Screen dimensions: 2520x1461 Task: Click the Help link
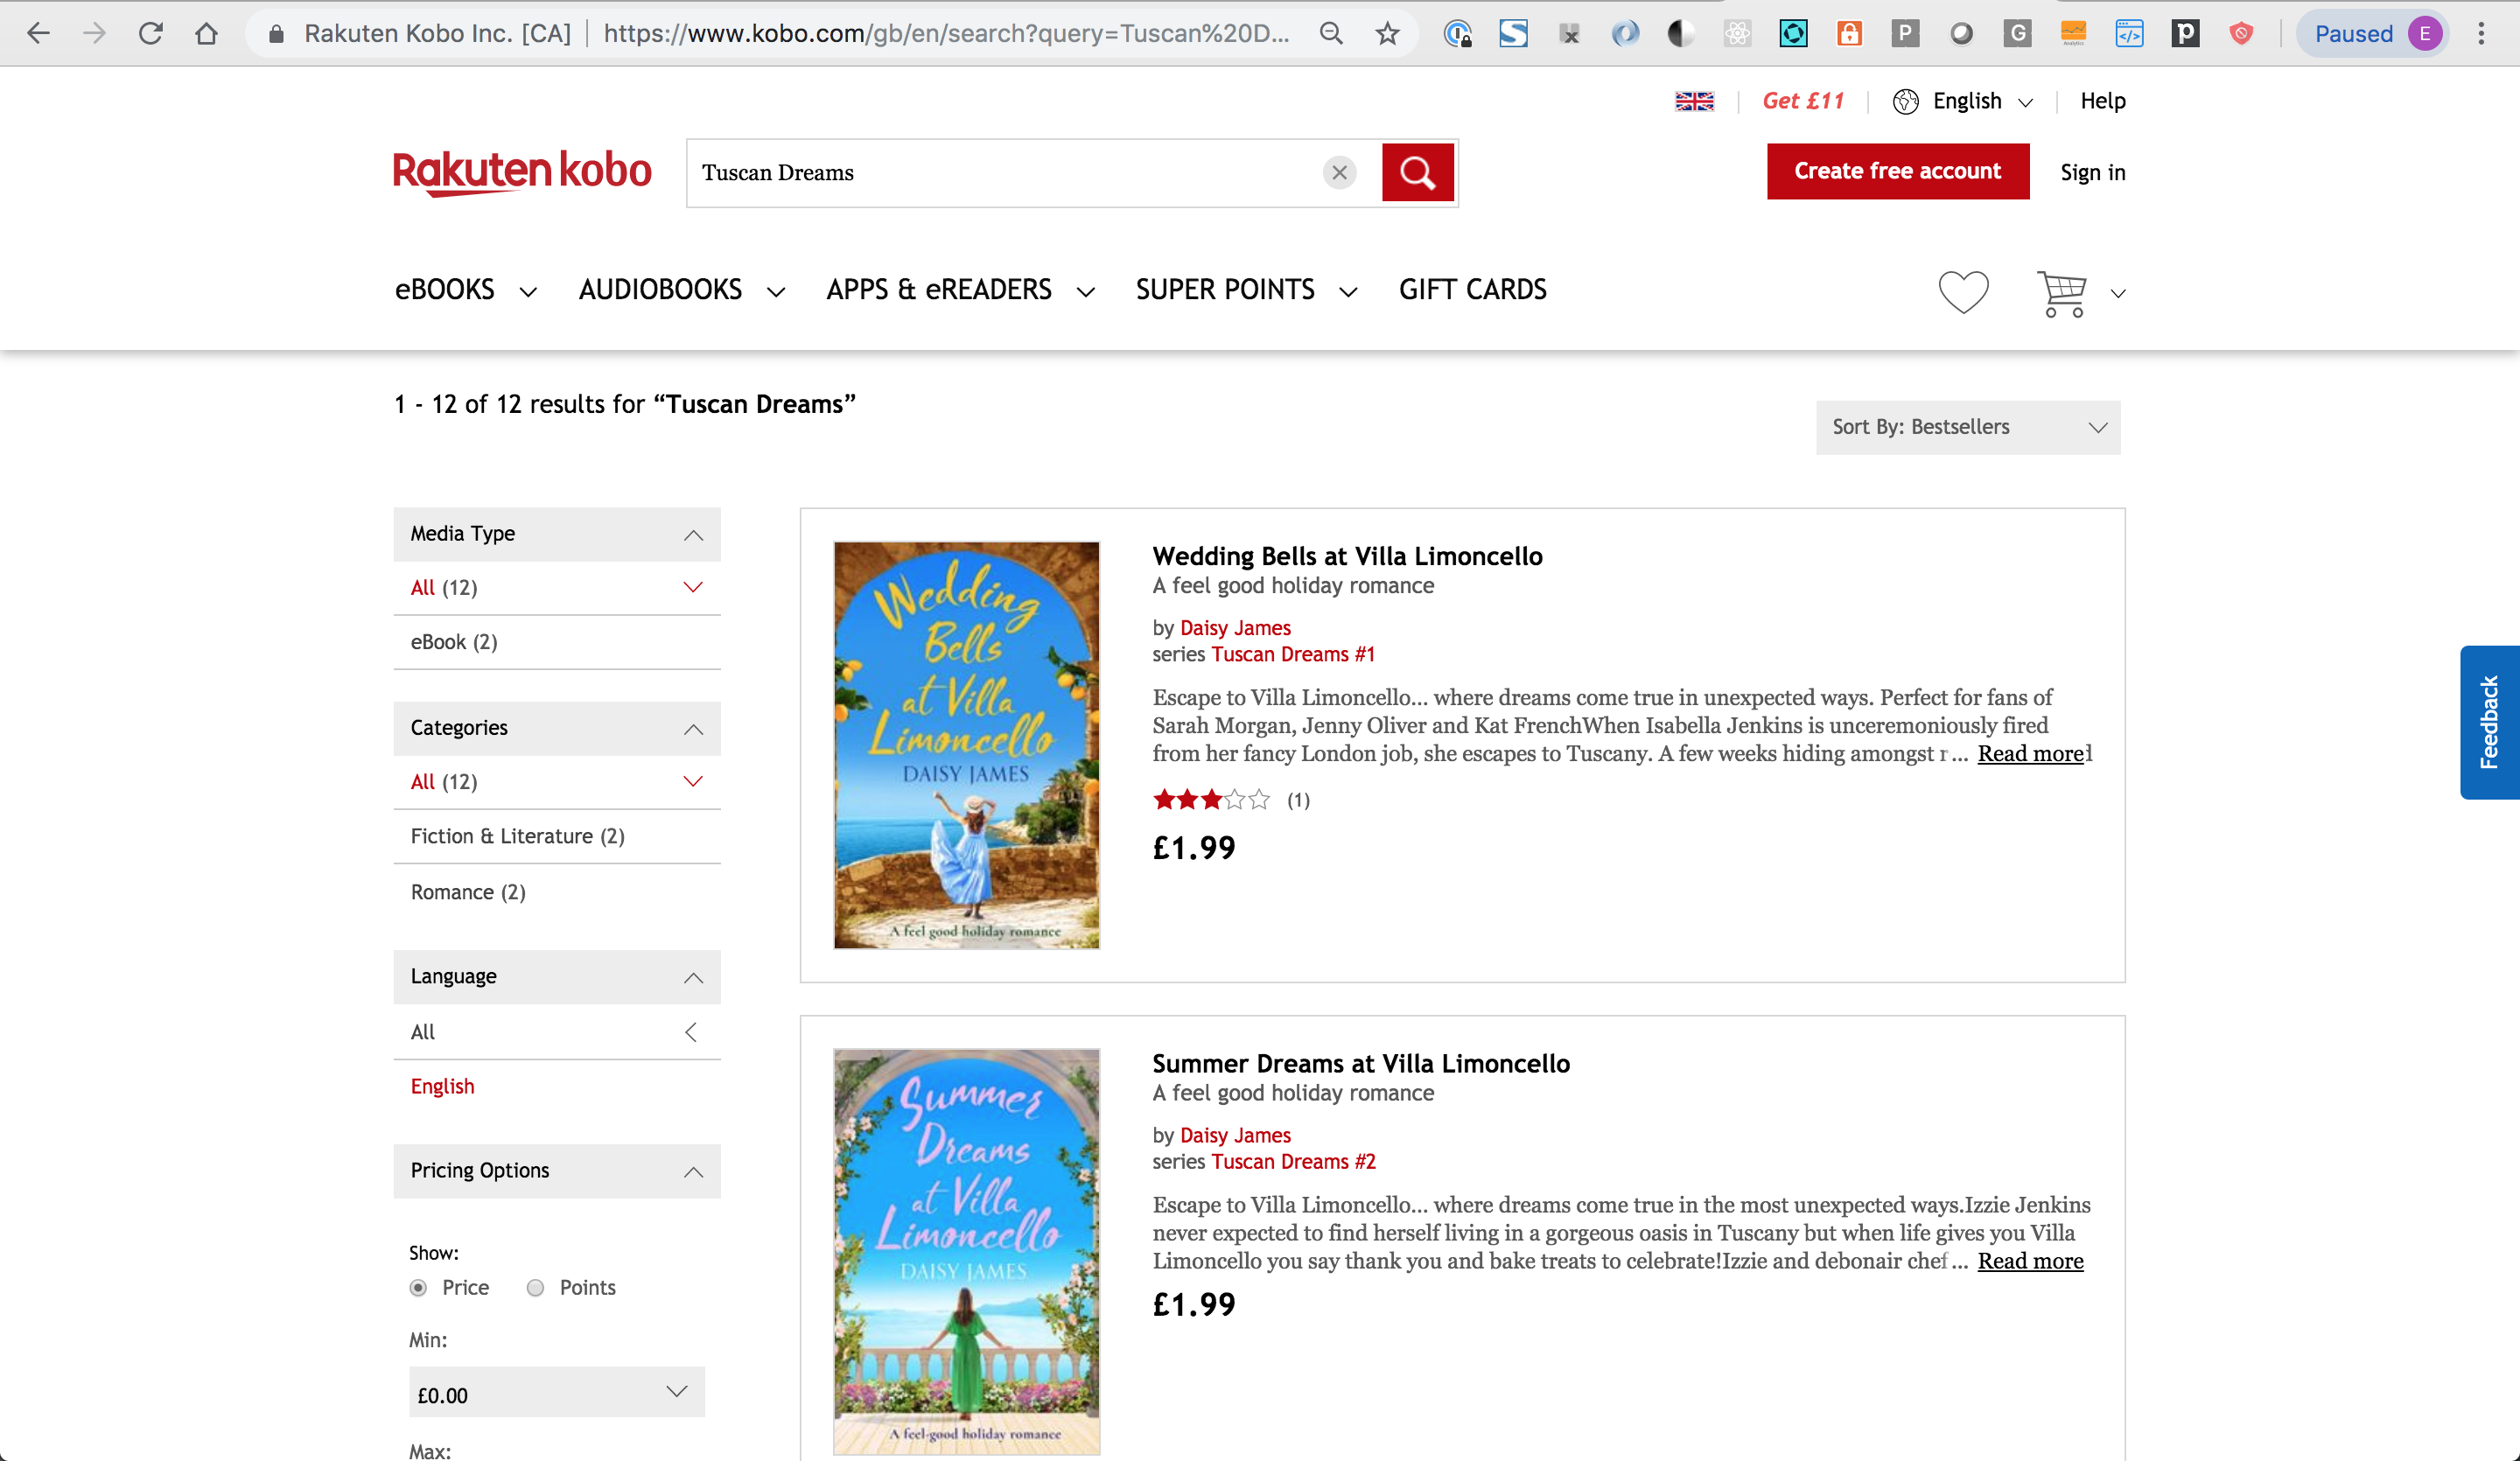coord(2102,101)
